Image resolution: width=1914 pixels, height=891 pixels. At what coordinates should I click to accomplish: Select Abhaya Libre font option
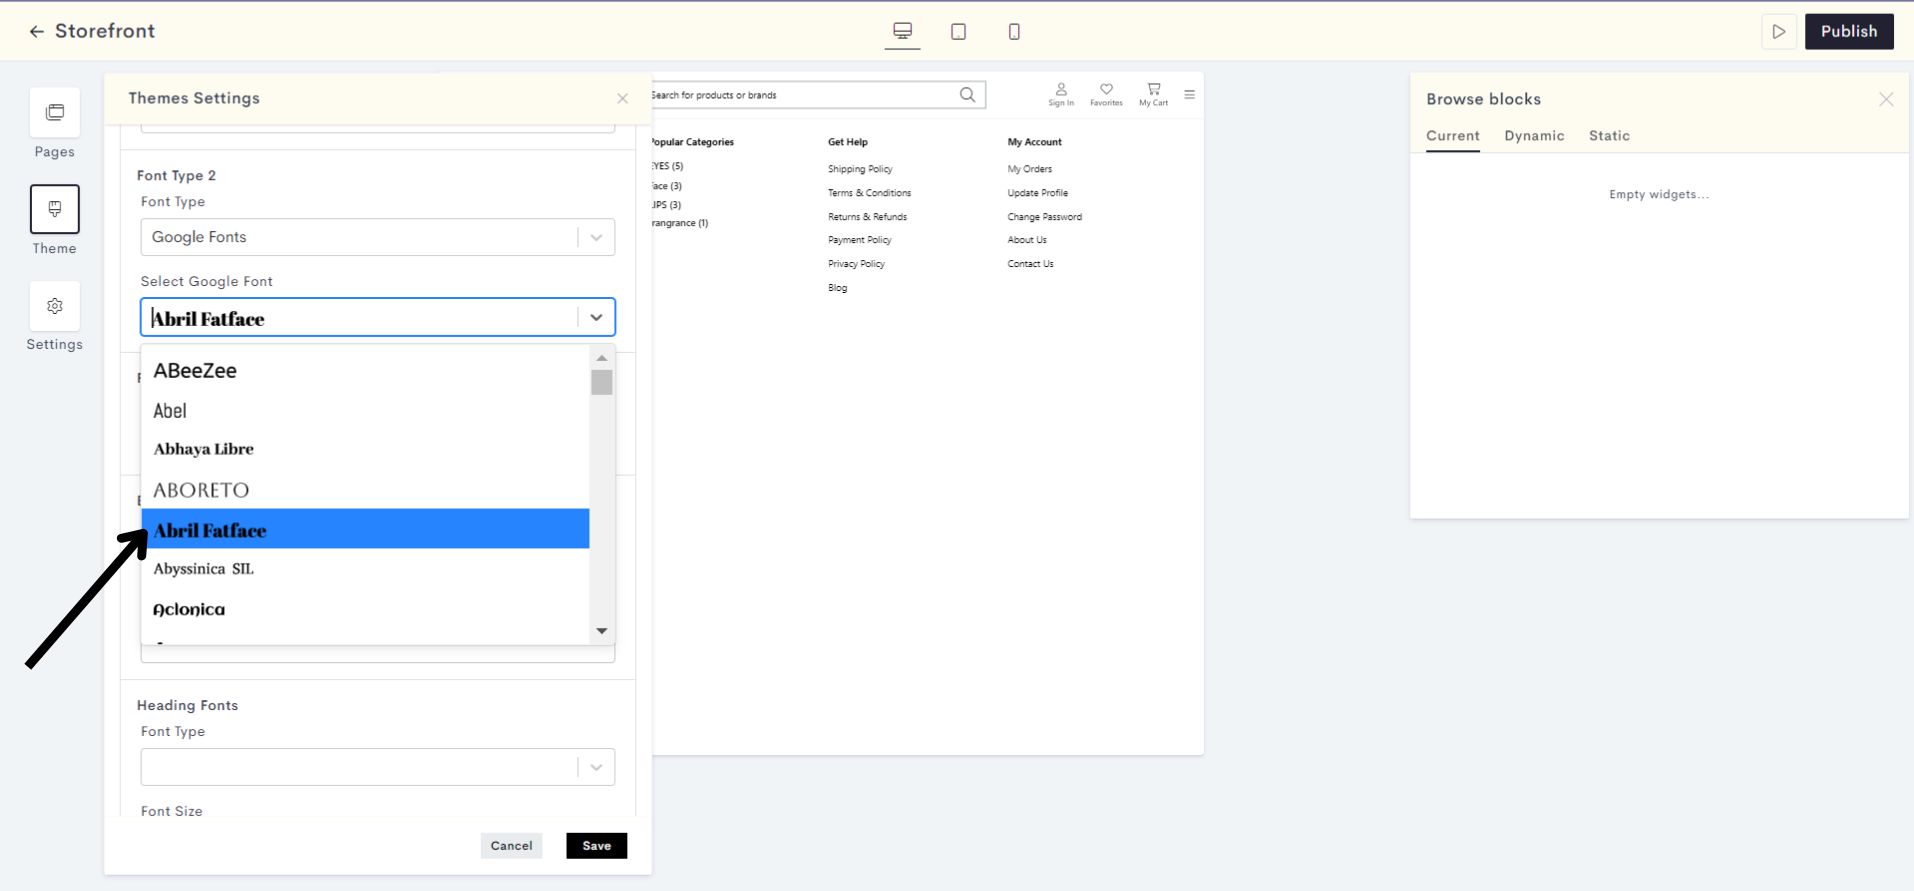pos(365,449)
